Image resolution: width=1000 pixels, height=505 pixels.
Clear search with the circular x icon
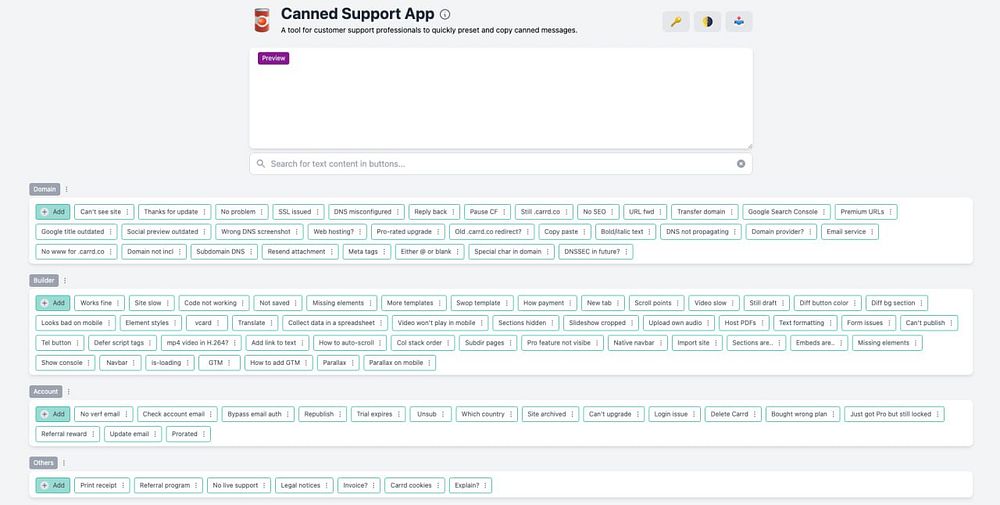(x=741, y=164)
